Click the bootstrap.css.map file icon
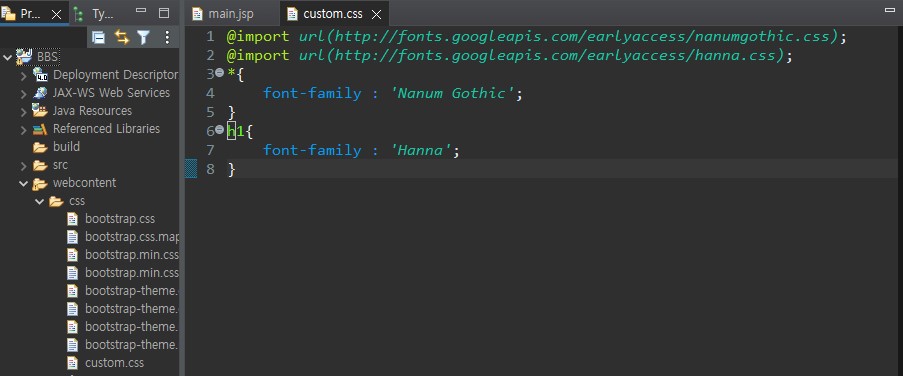The height and width of the screenshot is (376, 903). click(72, 237)
